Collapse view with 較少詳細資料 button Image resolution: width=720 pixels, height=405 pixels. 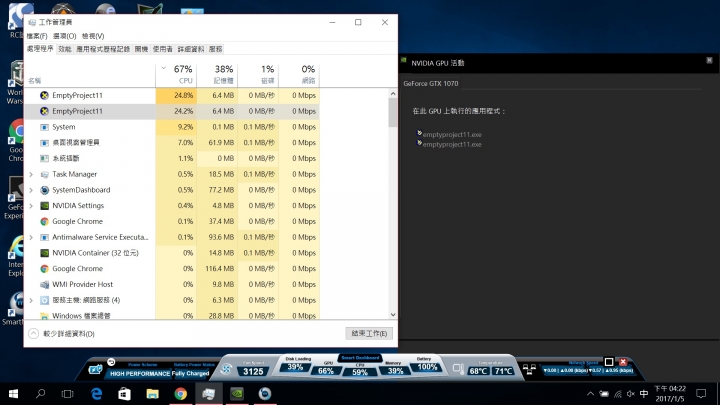(x=62, y=334)
